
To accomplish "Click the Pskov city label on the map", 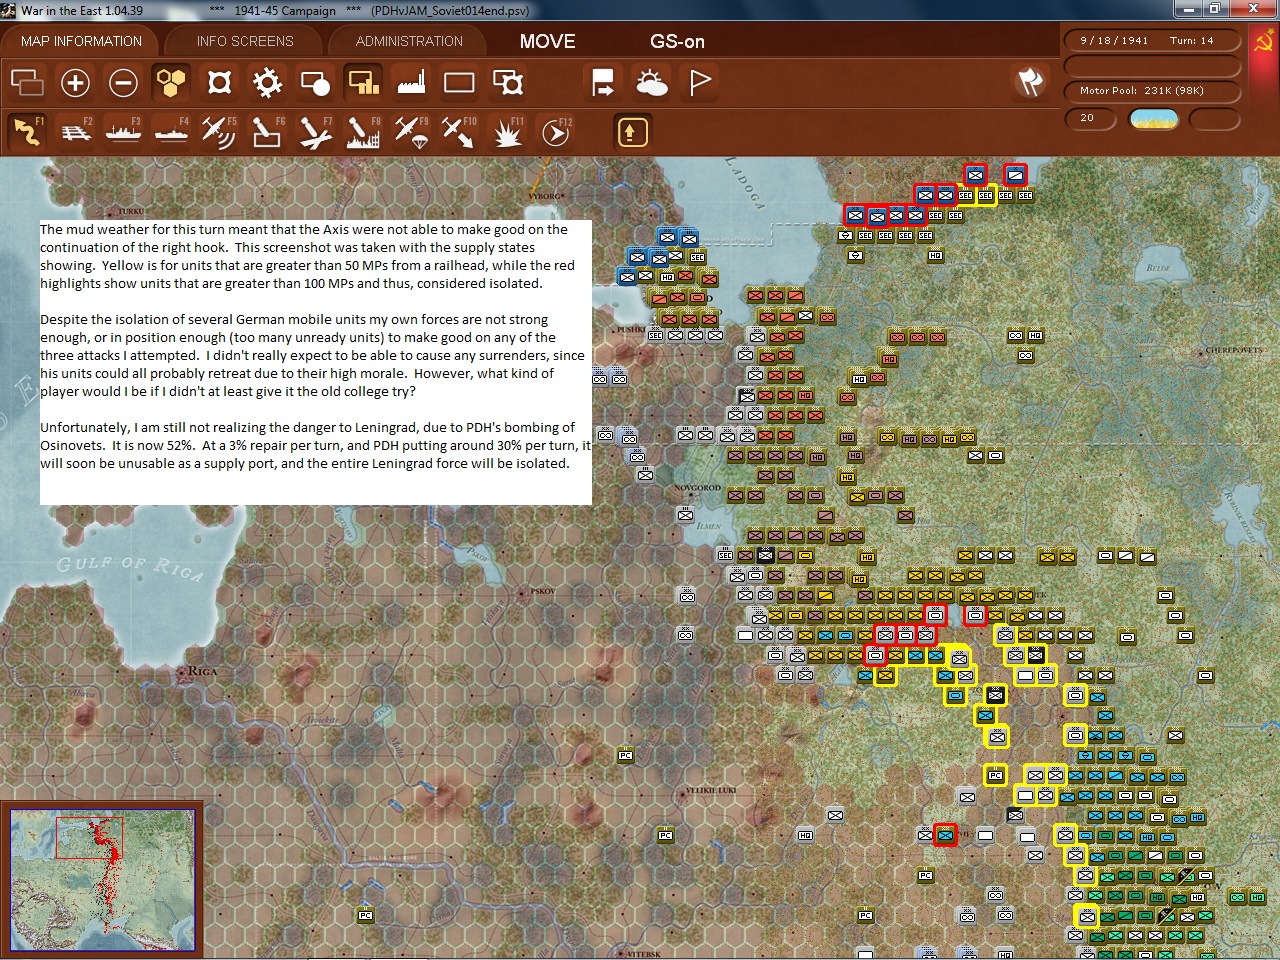I will pyautogui.click(x=543, y=591).
